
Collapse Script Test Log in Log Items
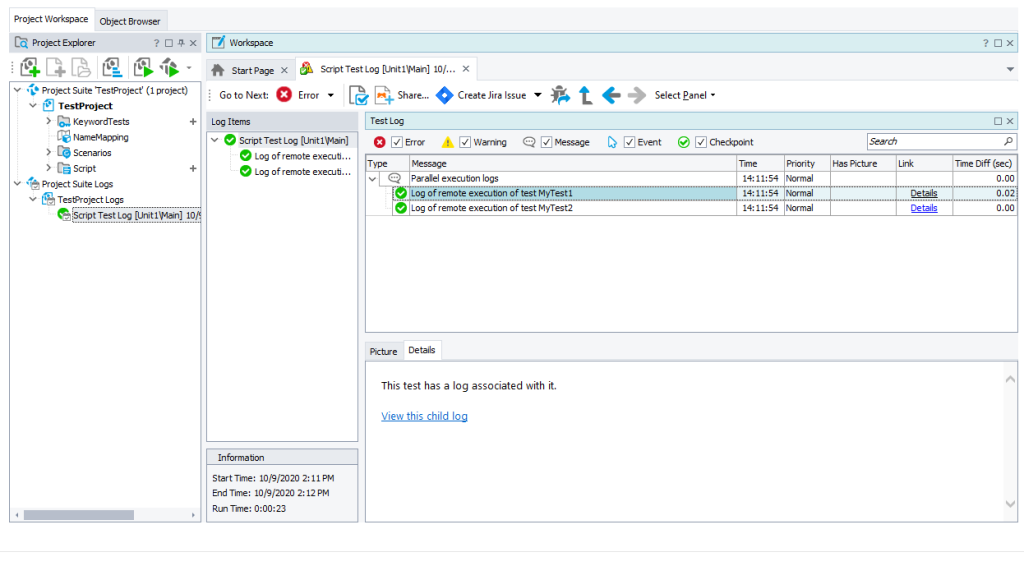tap(214, 140)
